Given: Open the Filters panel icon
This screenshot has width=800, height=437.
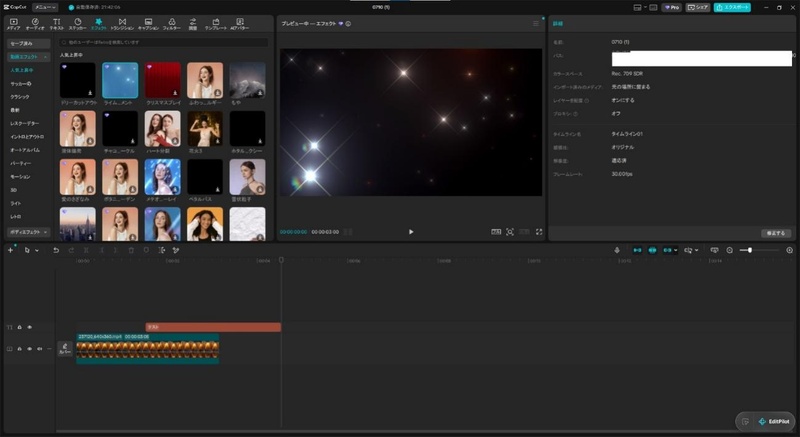Looking at the screenshot, I should (x=171, y=23).
